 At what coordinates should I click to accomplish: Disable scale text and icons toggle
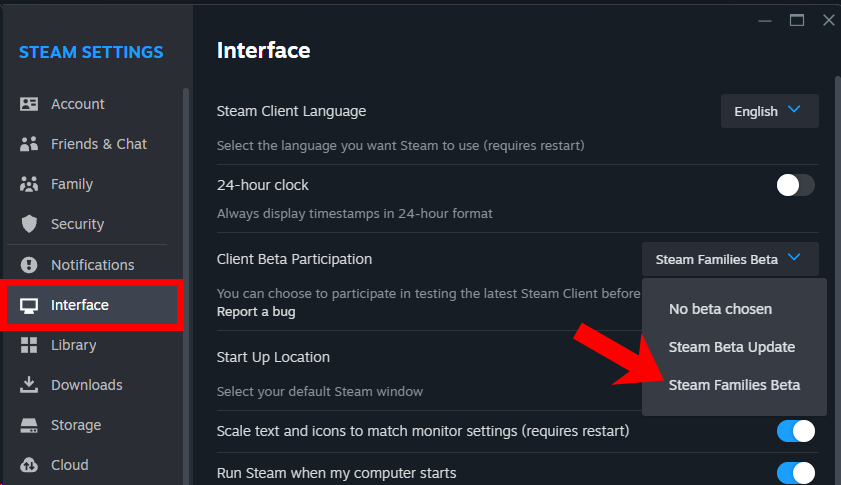(x=795, y=431)
